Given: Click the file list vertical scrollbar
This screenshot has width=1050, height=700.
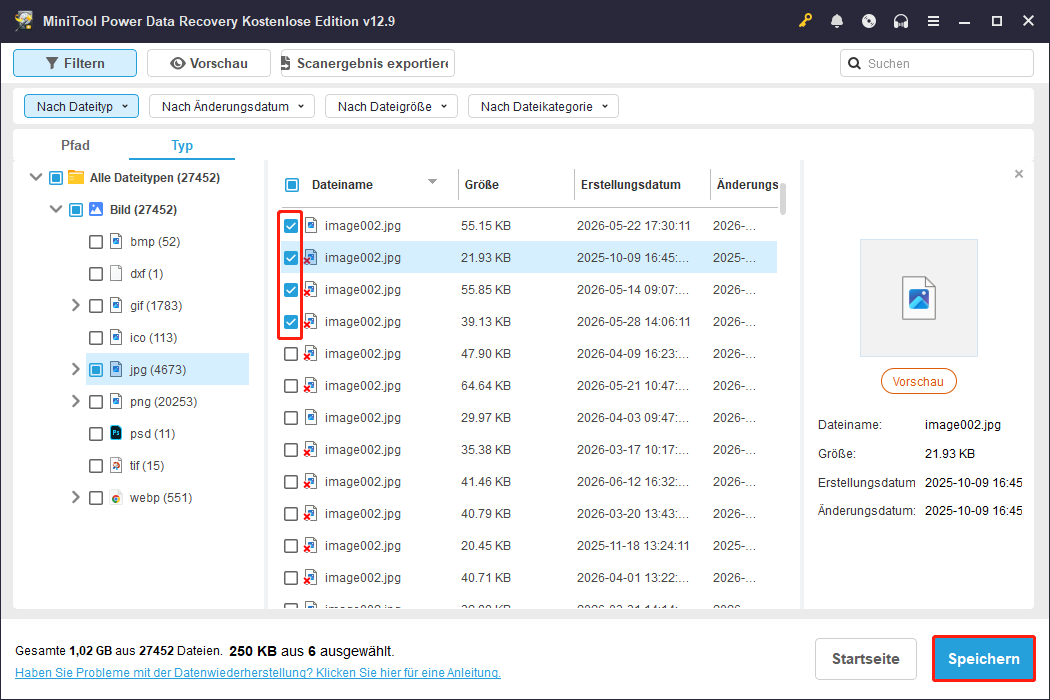Looking at the screenshot, I should coord(783,198).
